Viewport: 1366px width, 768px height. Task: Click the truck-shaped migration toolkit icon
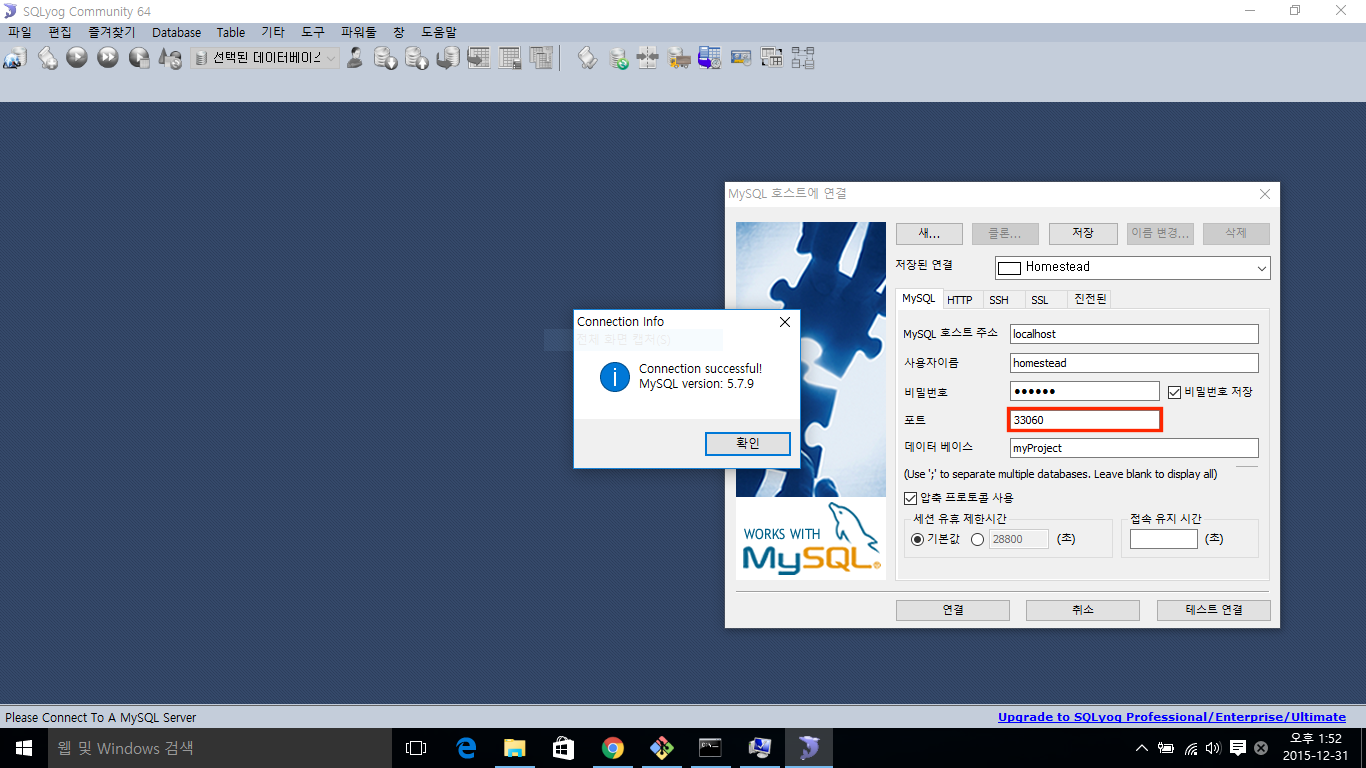click(679, 58)
